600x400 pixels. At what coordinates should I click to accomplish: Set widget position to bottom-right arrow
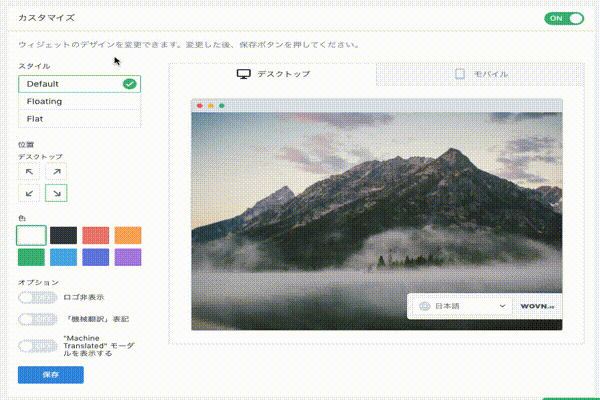click(56, 193)
